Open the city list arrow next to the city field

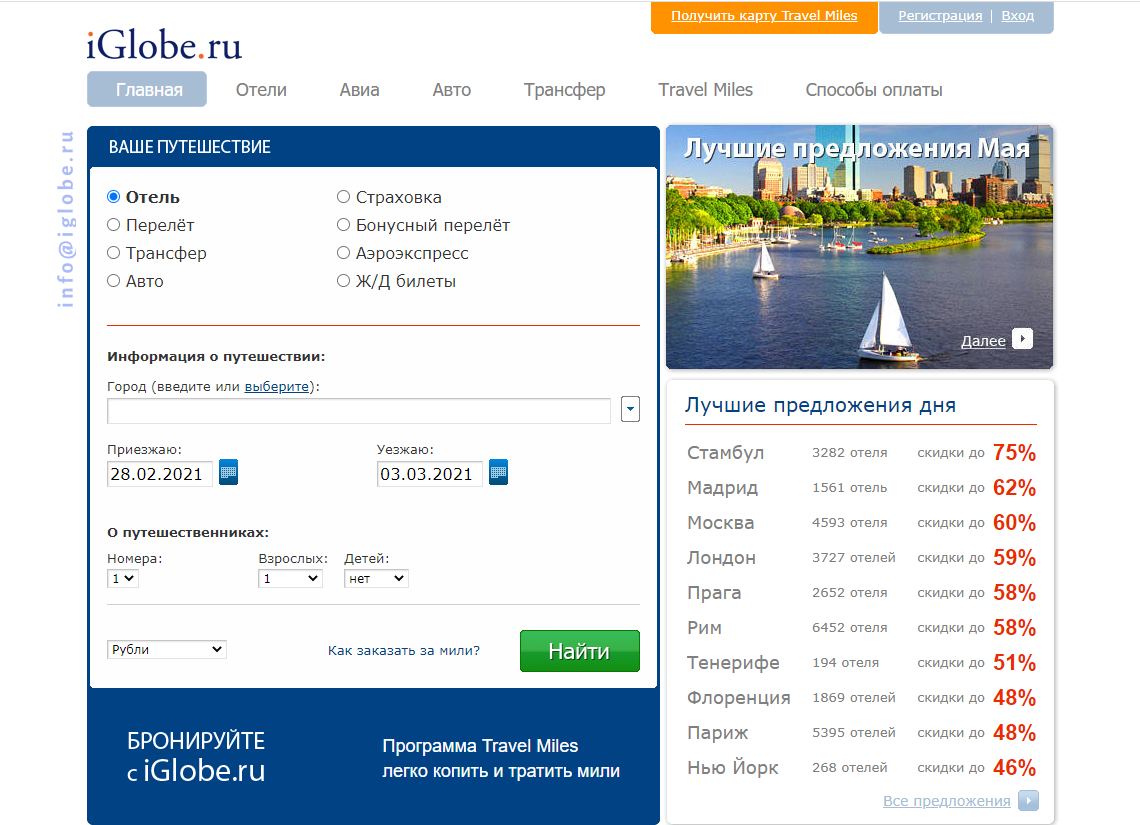pyautogui.click(x=630, y=409)
